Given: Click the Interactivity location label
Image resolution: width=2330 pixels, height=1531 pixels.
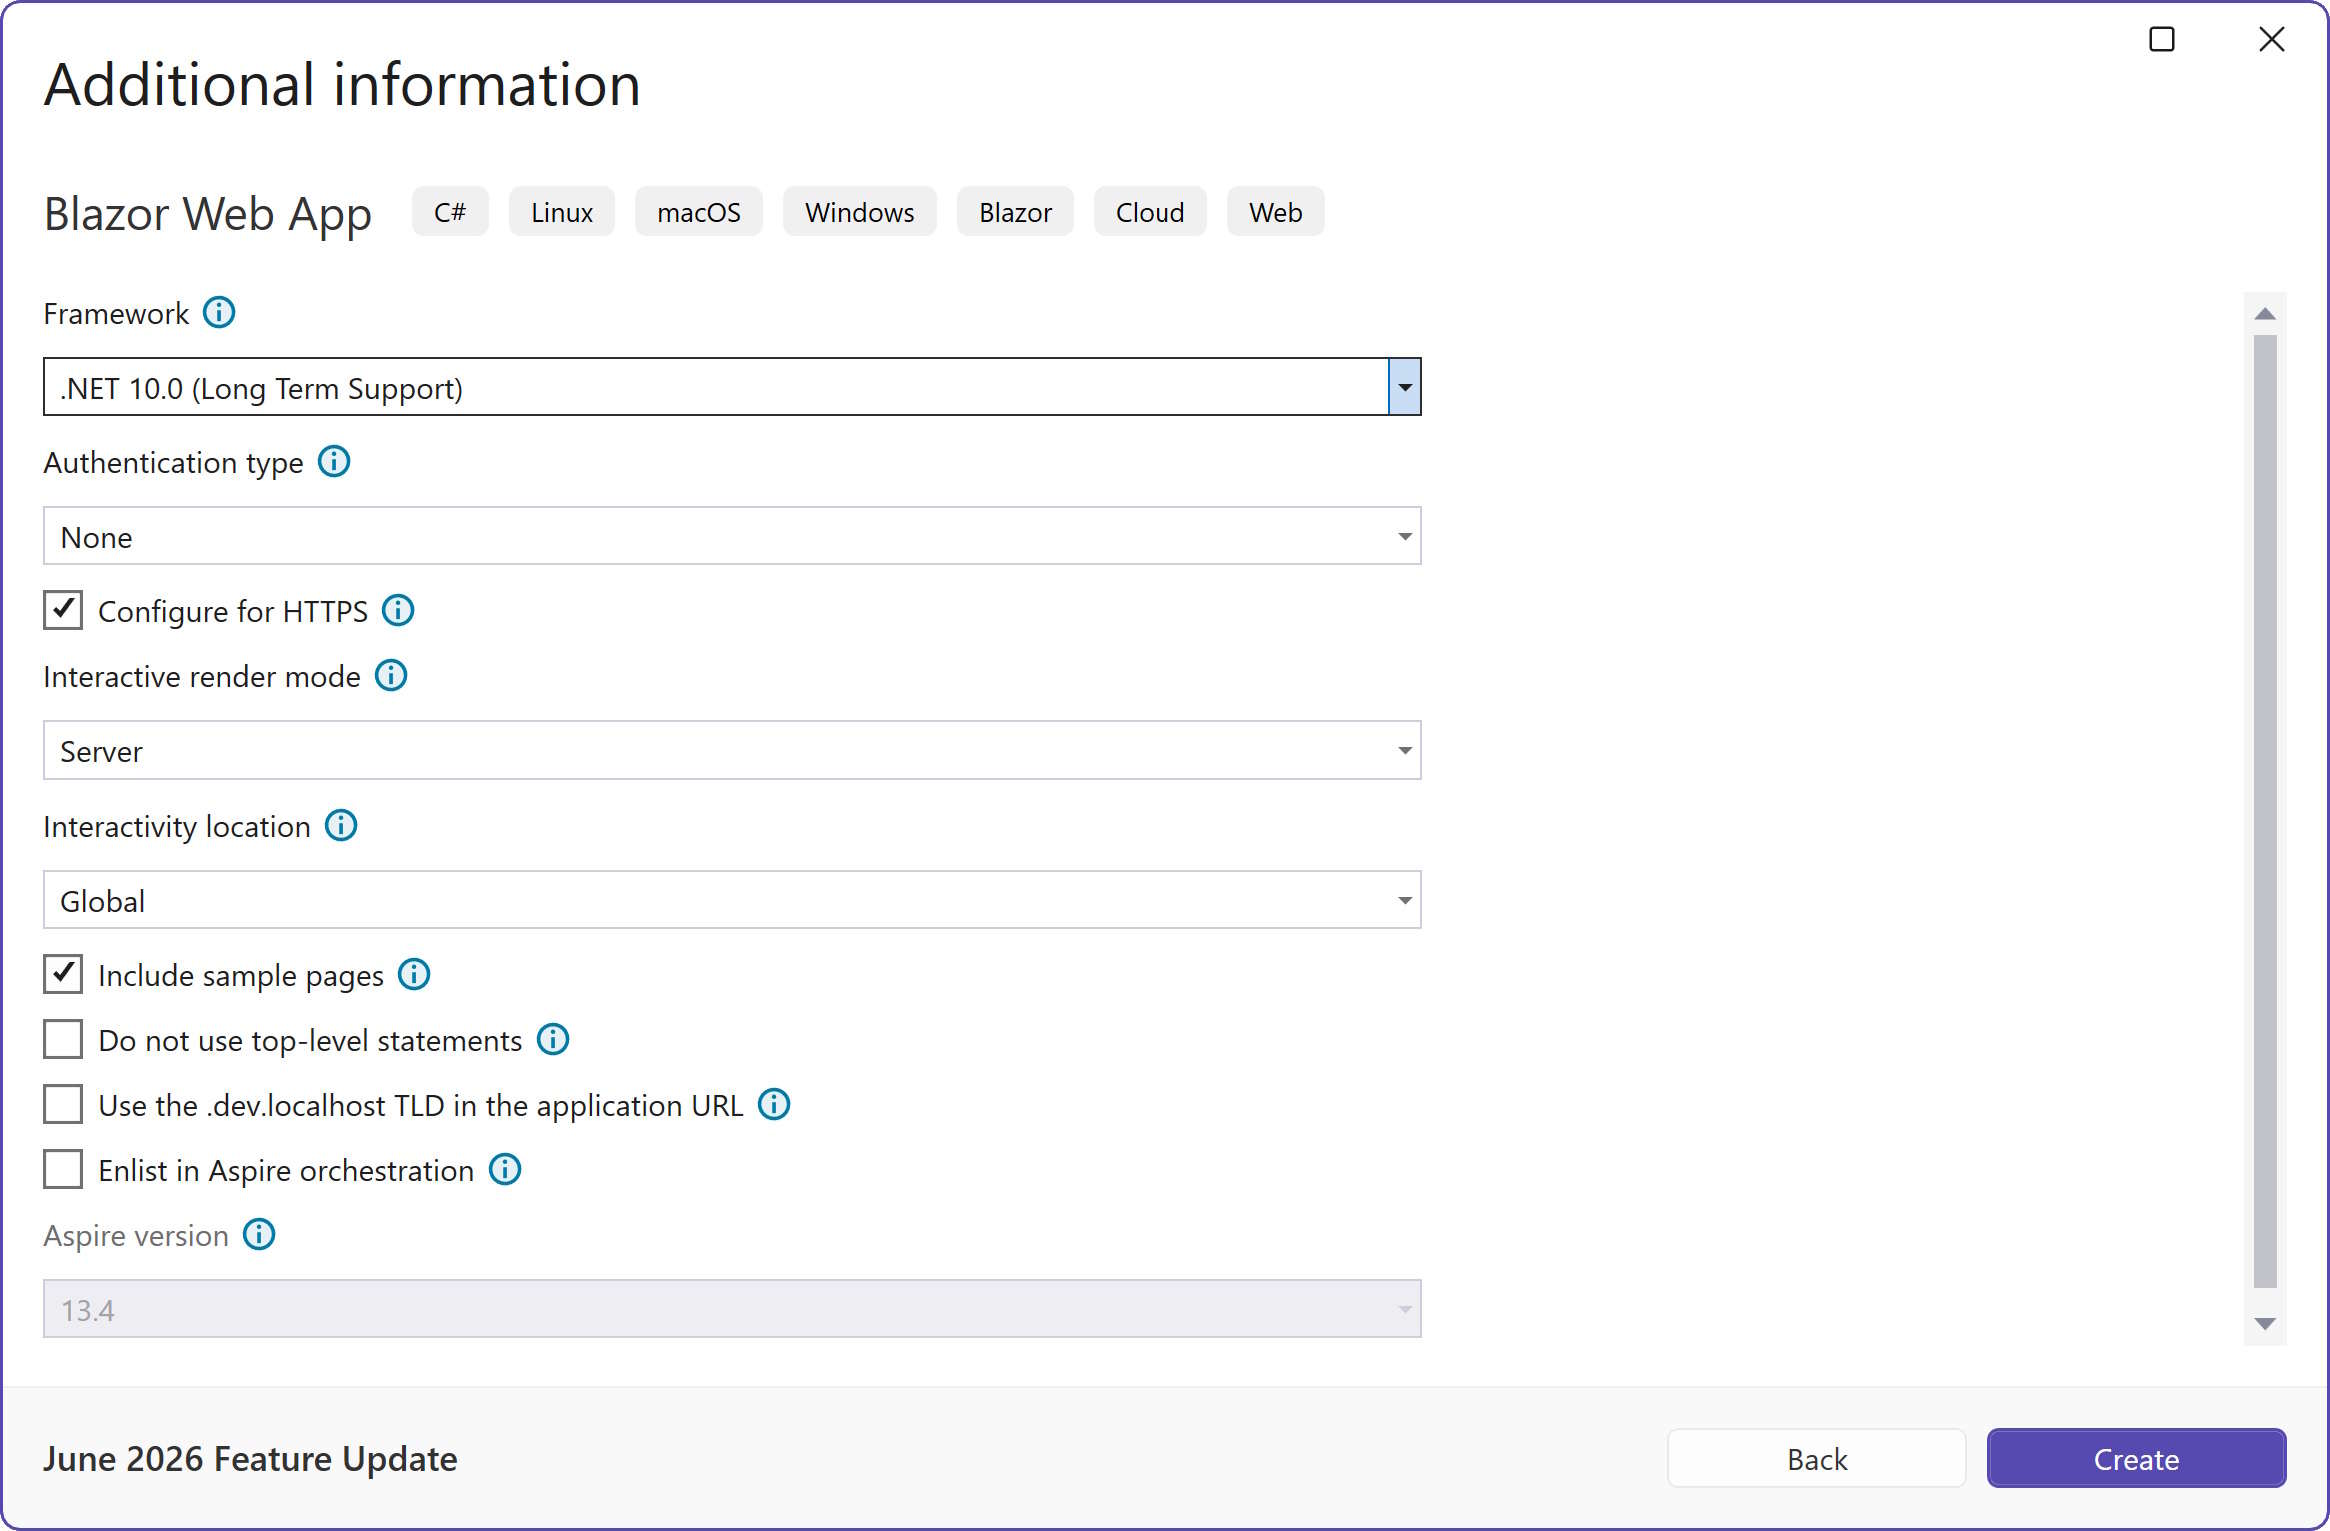Looking at the screenshot, I should (x=177, y=827).
